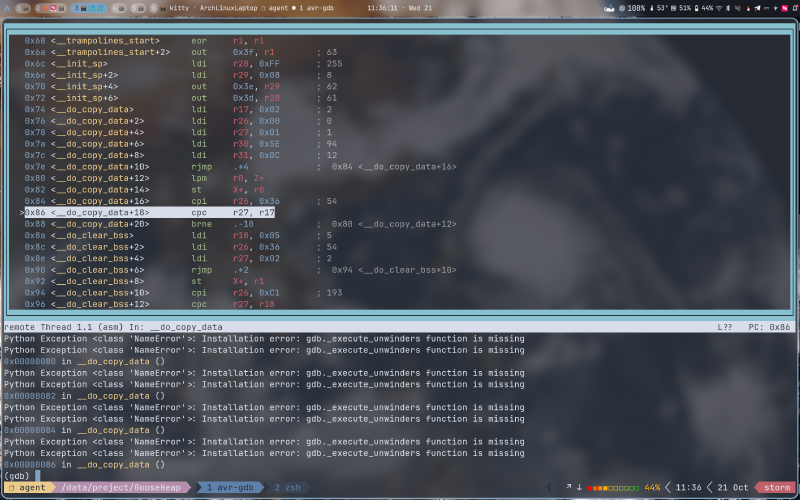Click the 0x96 cpc r27, r18 line
This screenshot has height=500, width=800.
point(149,304)
